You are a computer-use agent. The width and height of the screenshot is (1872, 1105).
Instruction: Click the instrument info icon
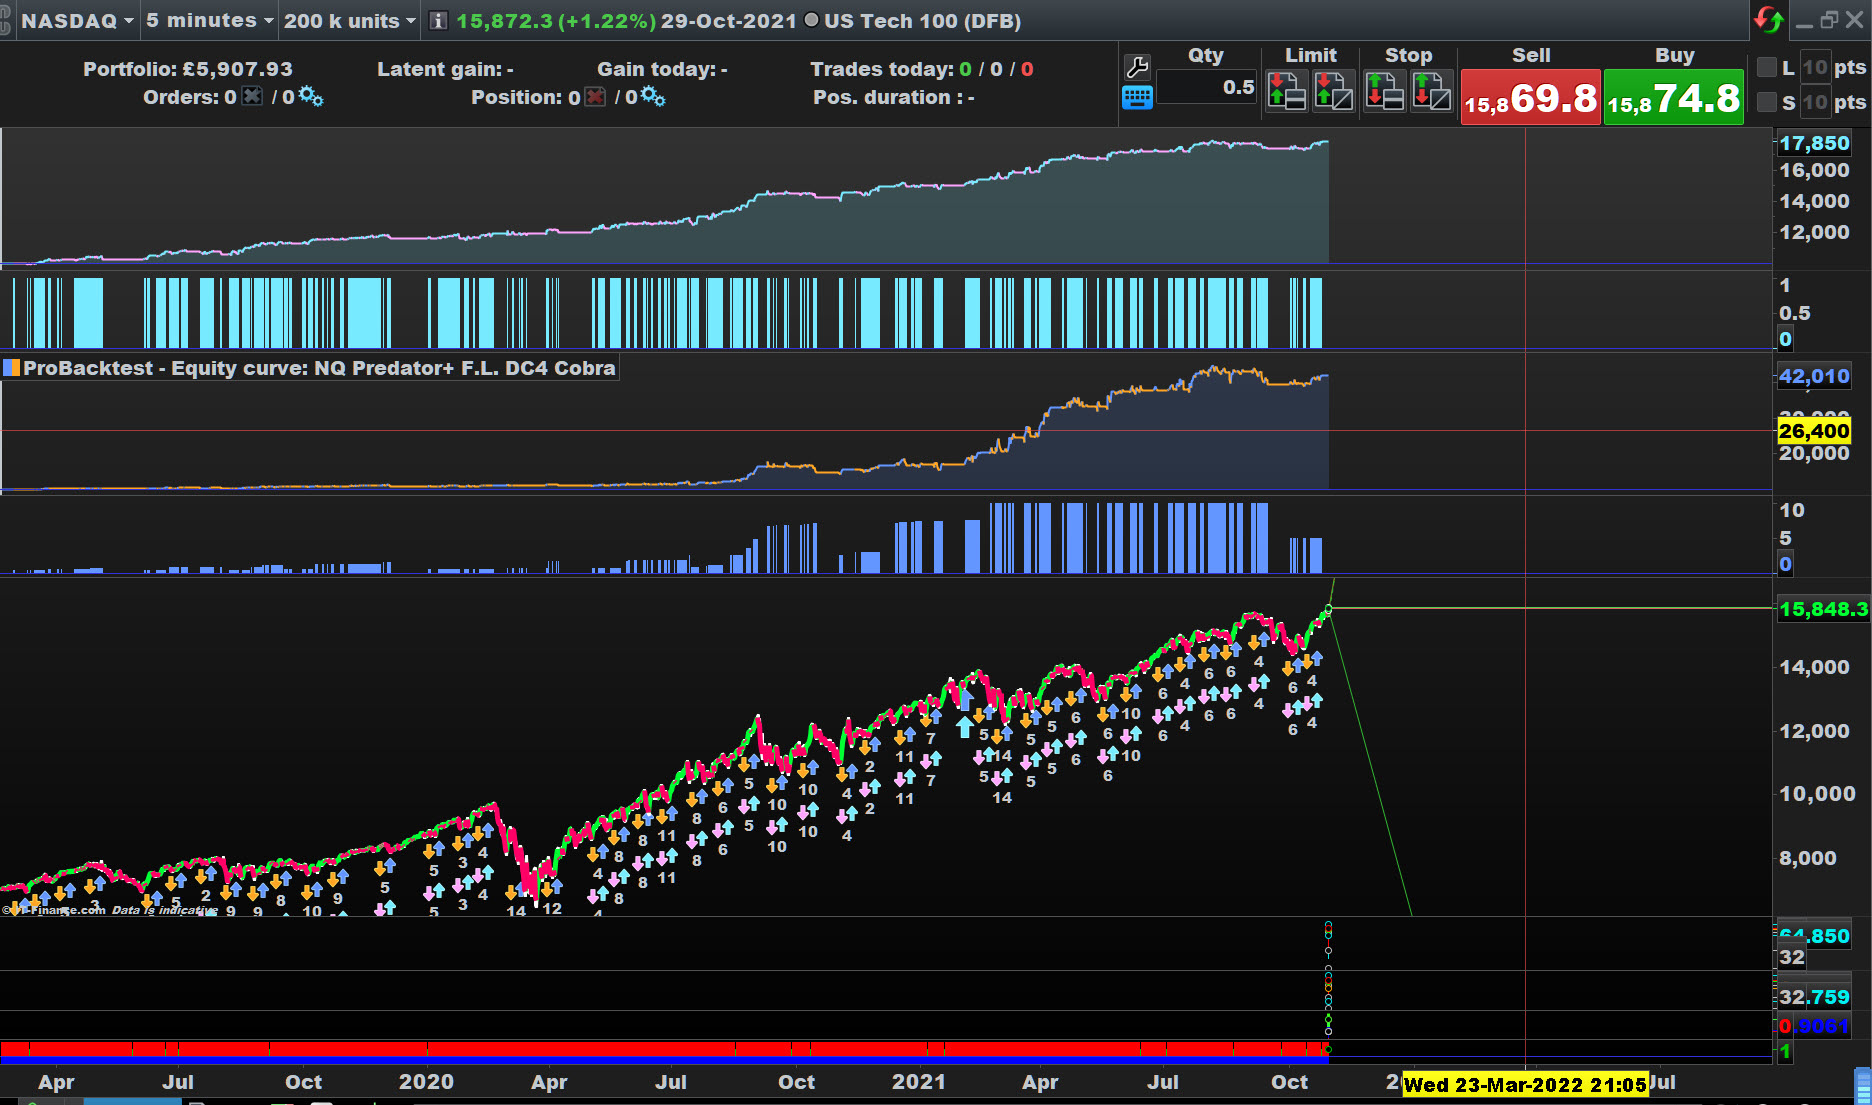(x=438, y=21)
